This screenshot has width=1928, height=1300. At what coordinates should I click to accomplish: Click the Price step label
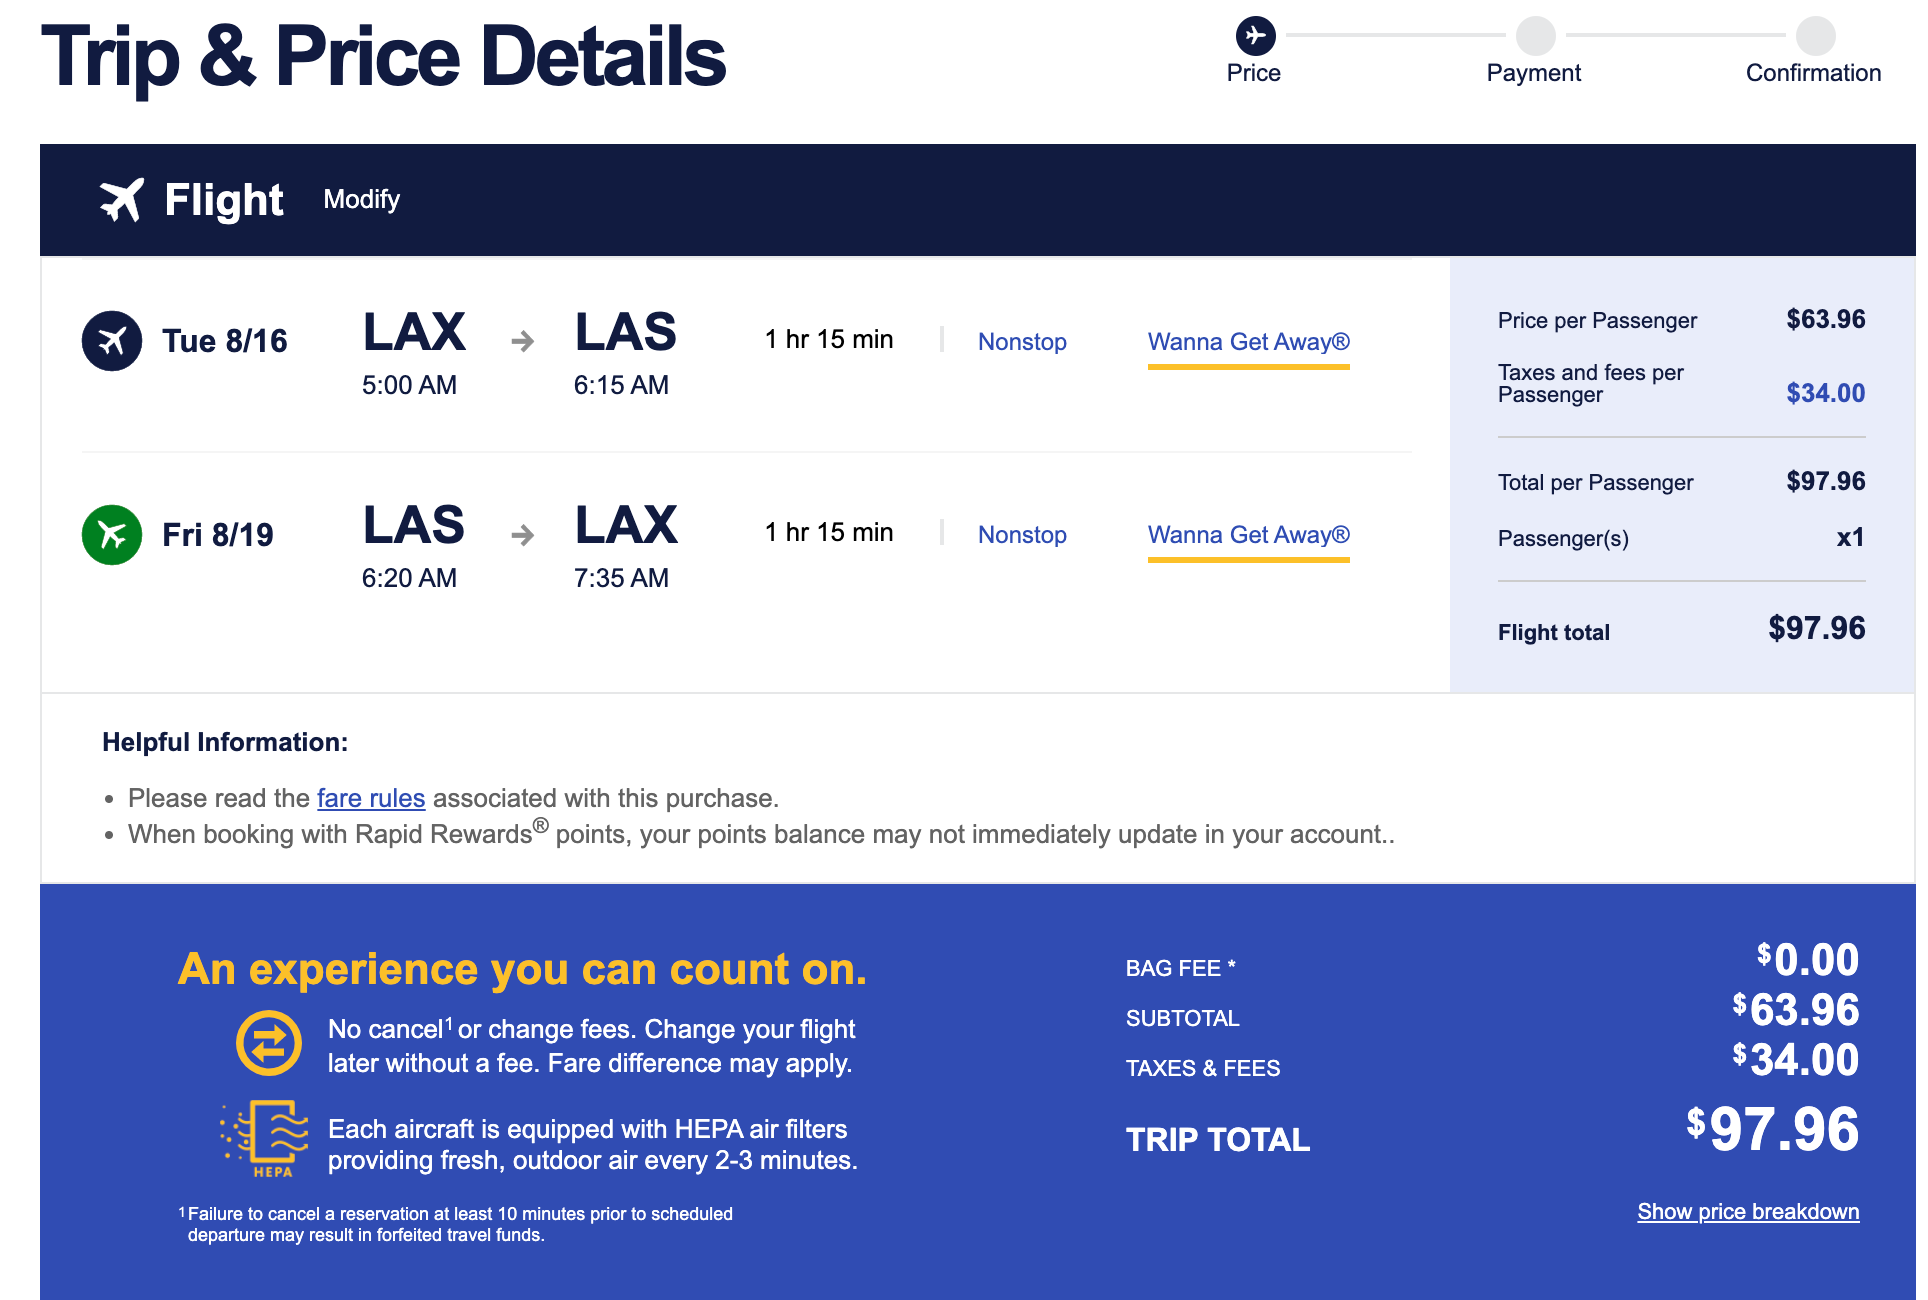(x=1254, y=73)
